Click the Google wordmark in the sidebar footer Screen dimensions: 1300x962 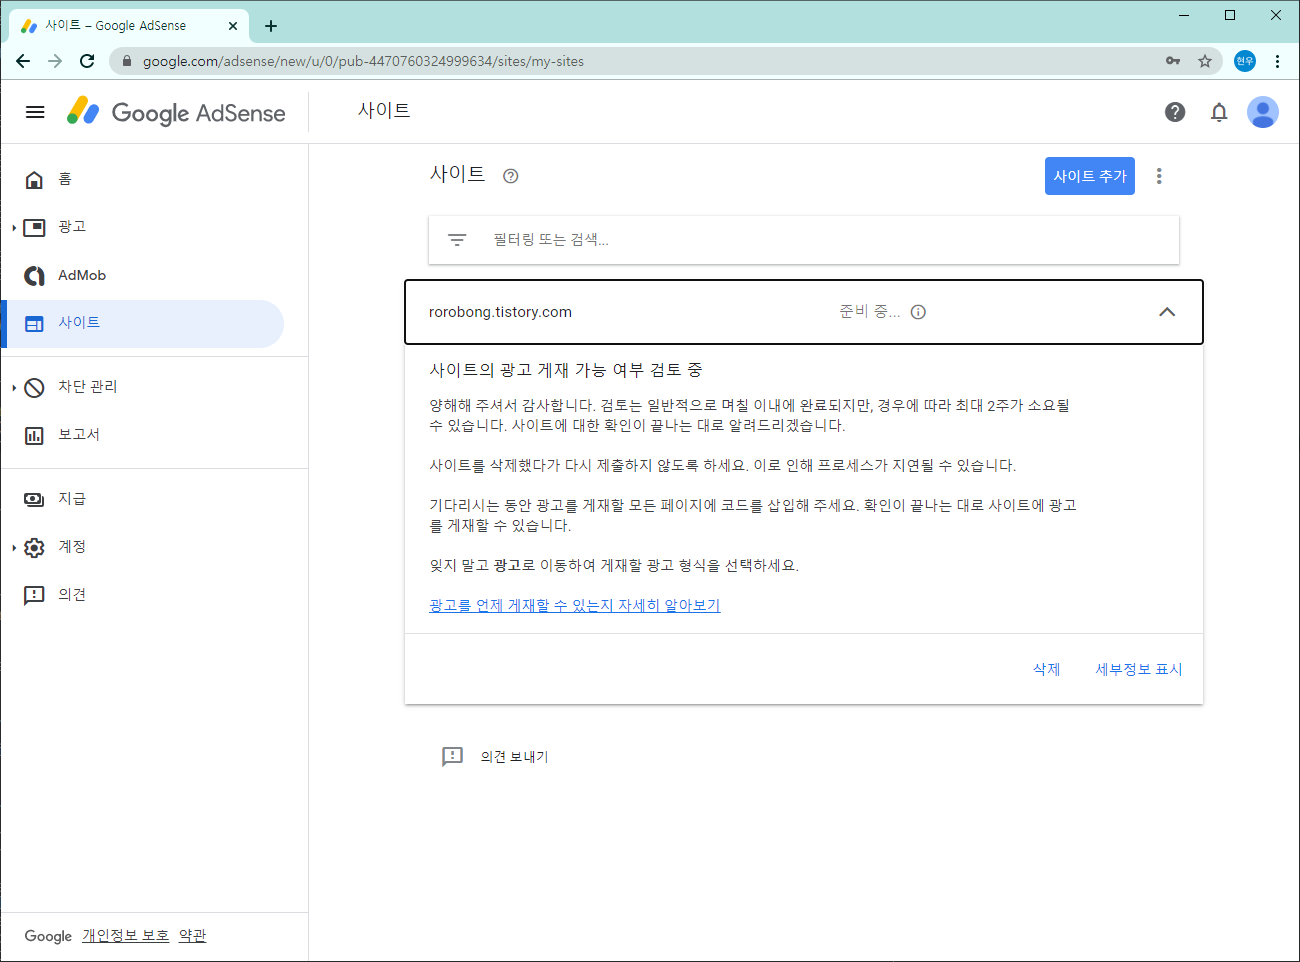tap(48, 936)
